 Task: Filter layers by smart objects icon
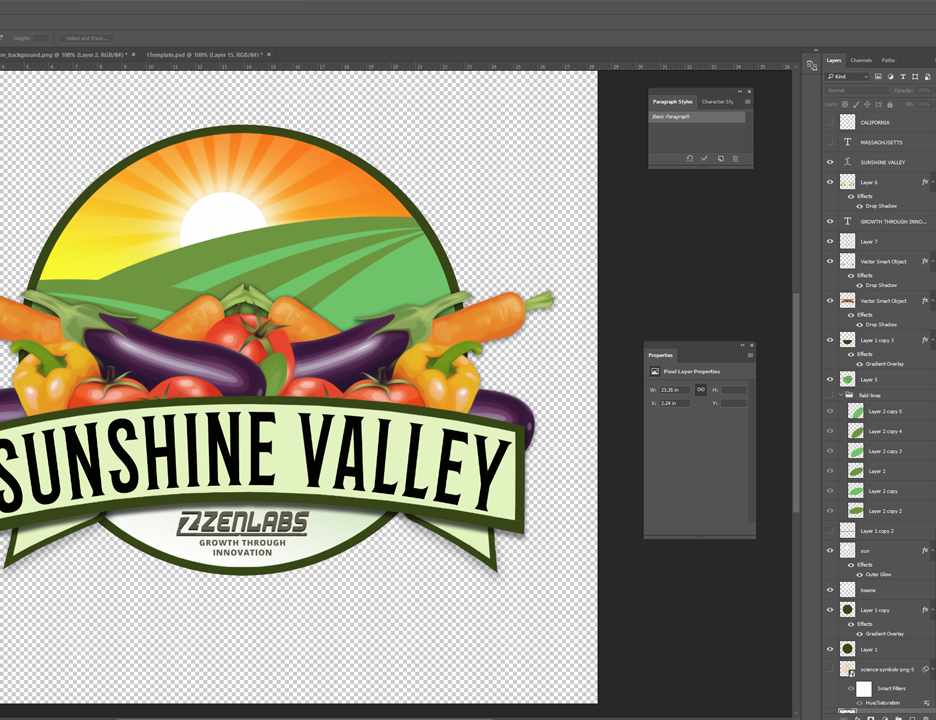[x=927, y=76]
